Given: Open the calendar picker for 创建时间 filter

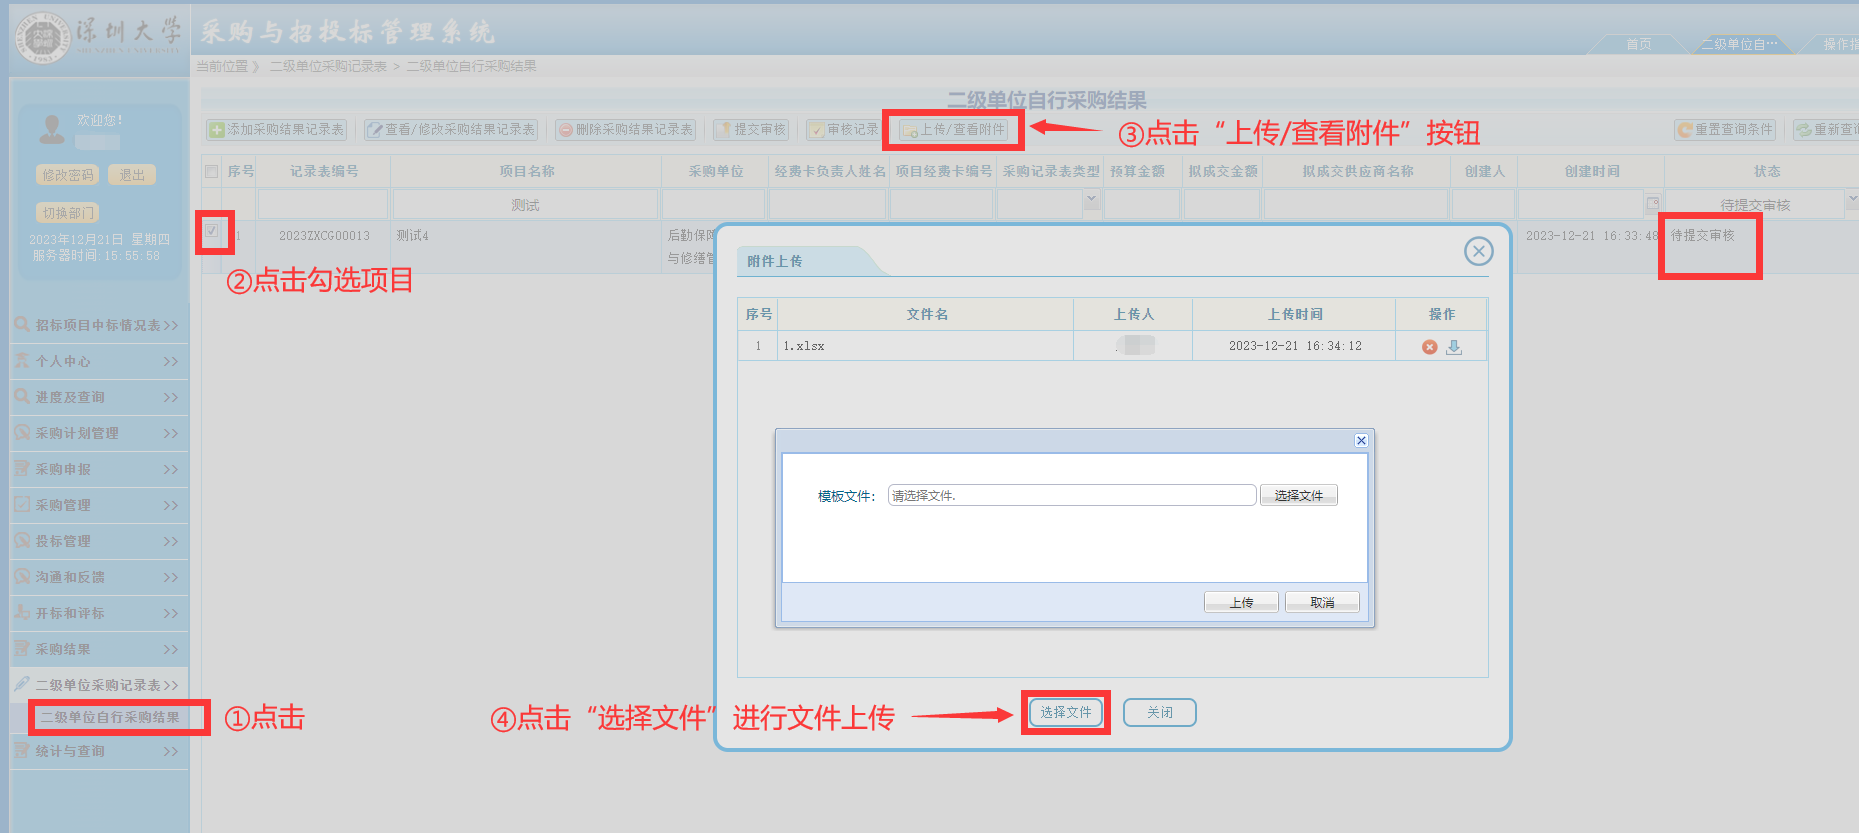Looking at the screenshot, I should point(1652,203).
